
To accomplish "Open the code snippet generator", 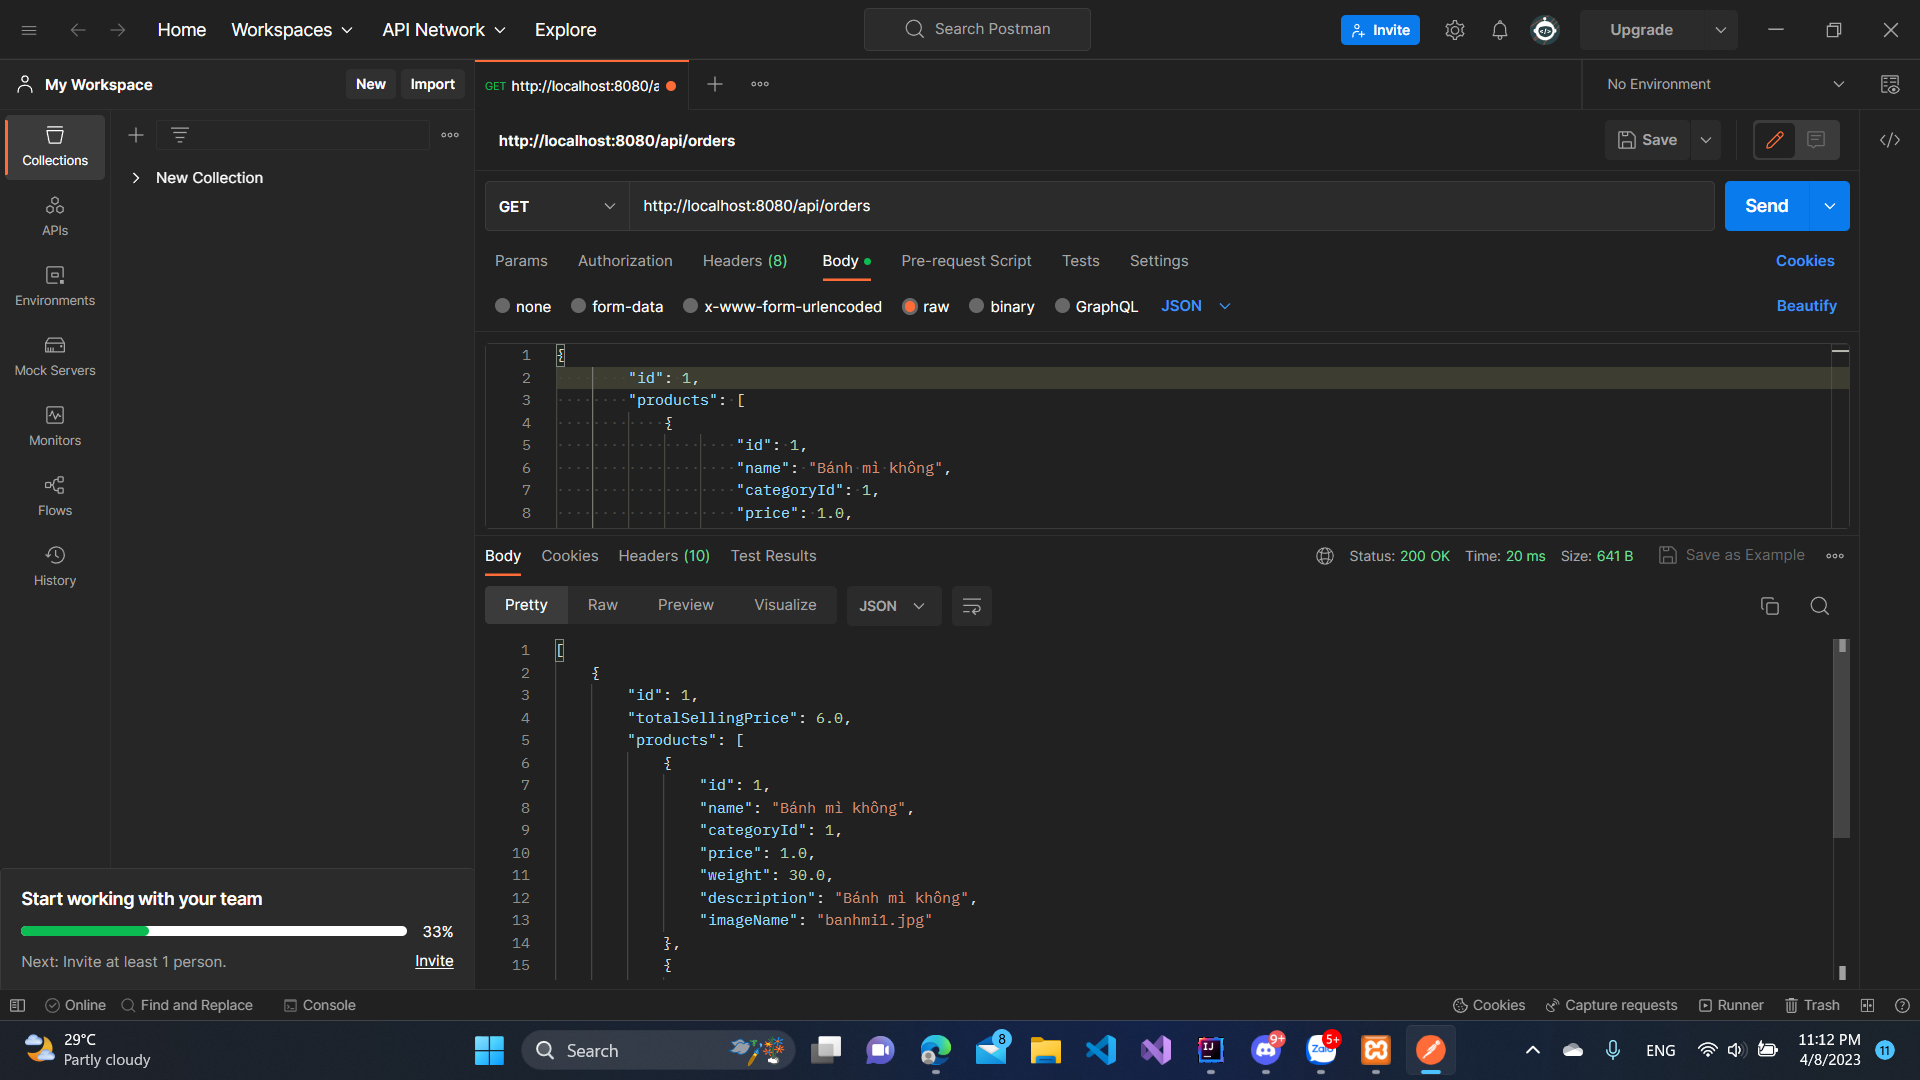I will [x=1890, y=140].
